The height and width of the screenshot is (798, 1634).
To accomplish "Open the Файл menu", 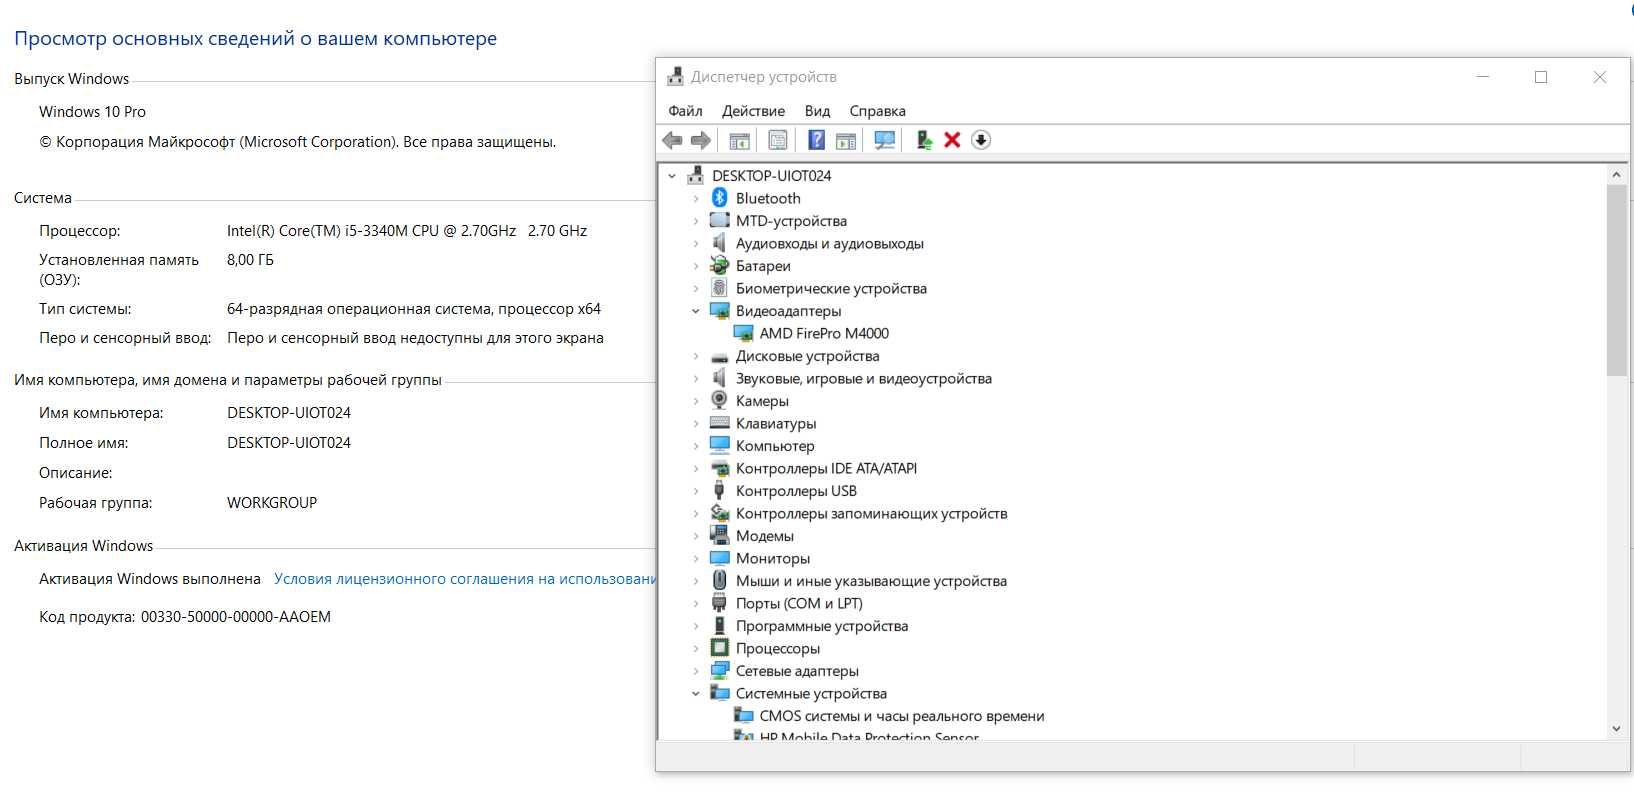I will (685, 111).
